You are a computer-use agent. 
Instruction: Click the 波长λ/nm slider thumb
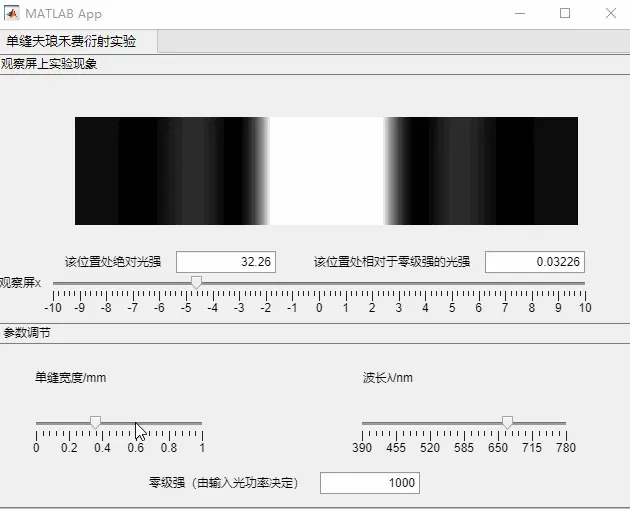507,422
